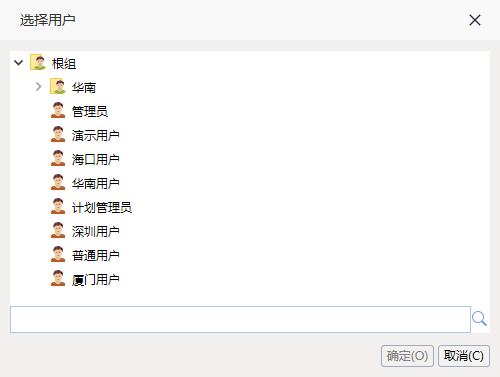Click the 管理员 user avatar icon

[58, 110]
